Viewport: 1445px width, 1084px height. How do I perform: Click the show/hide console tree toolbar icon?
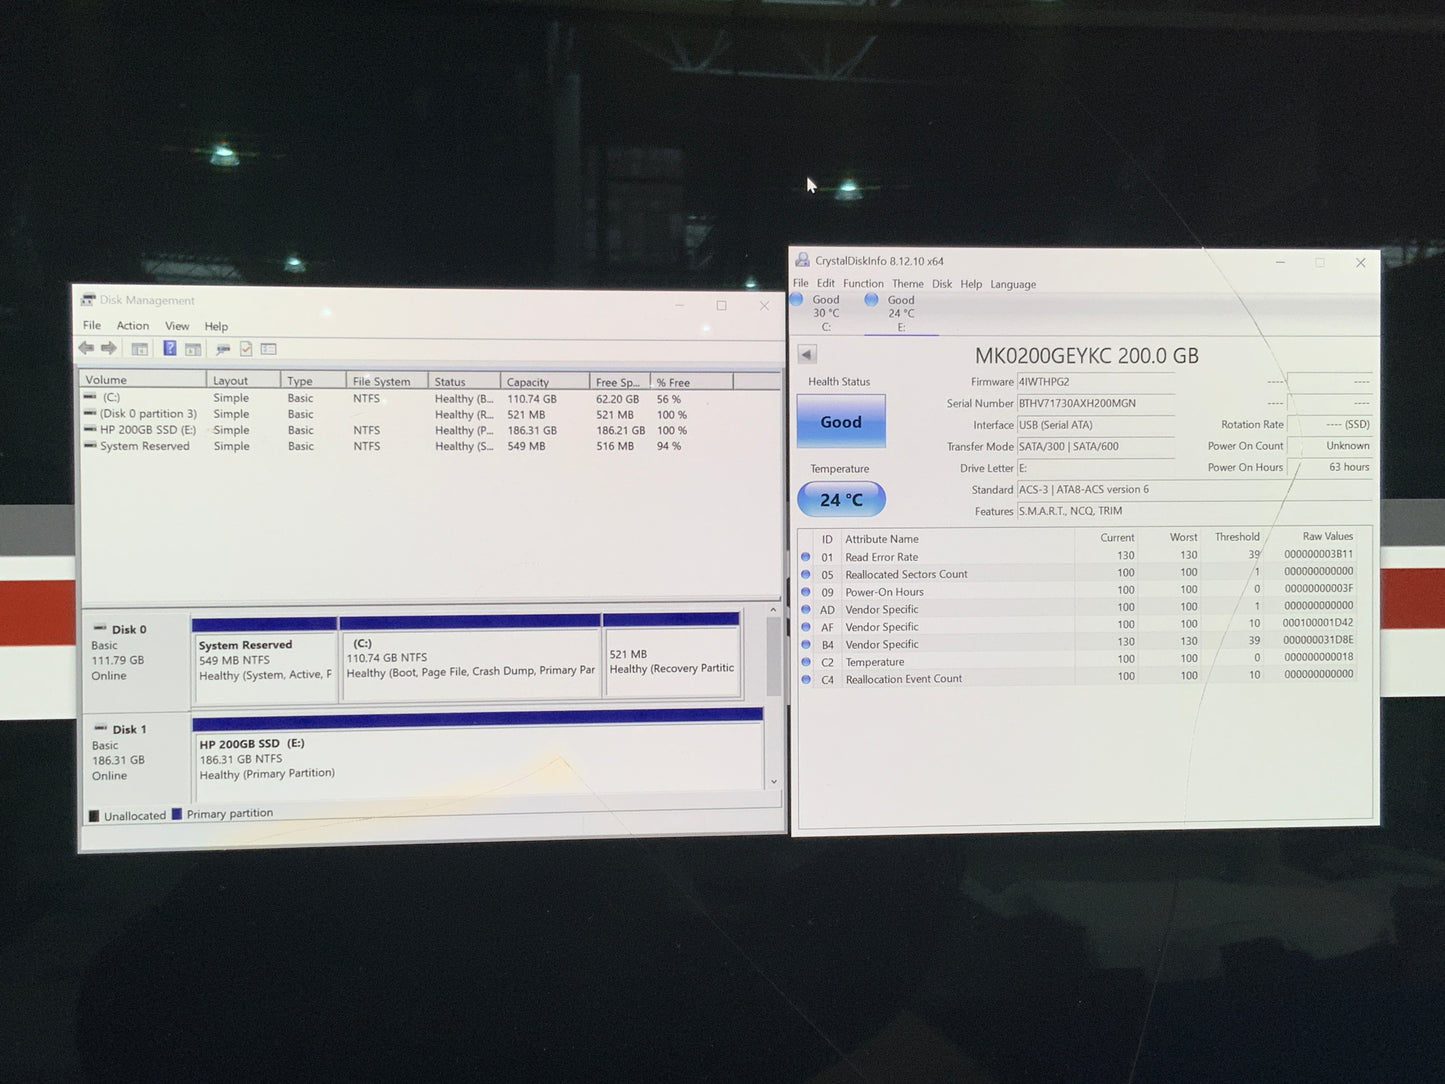coord(140,349)
